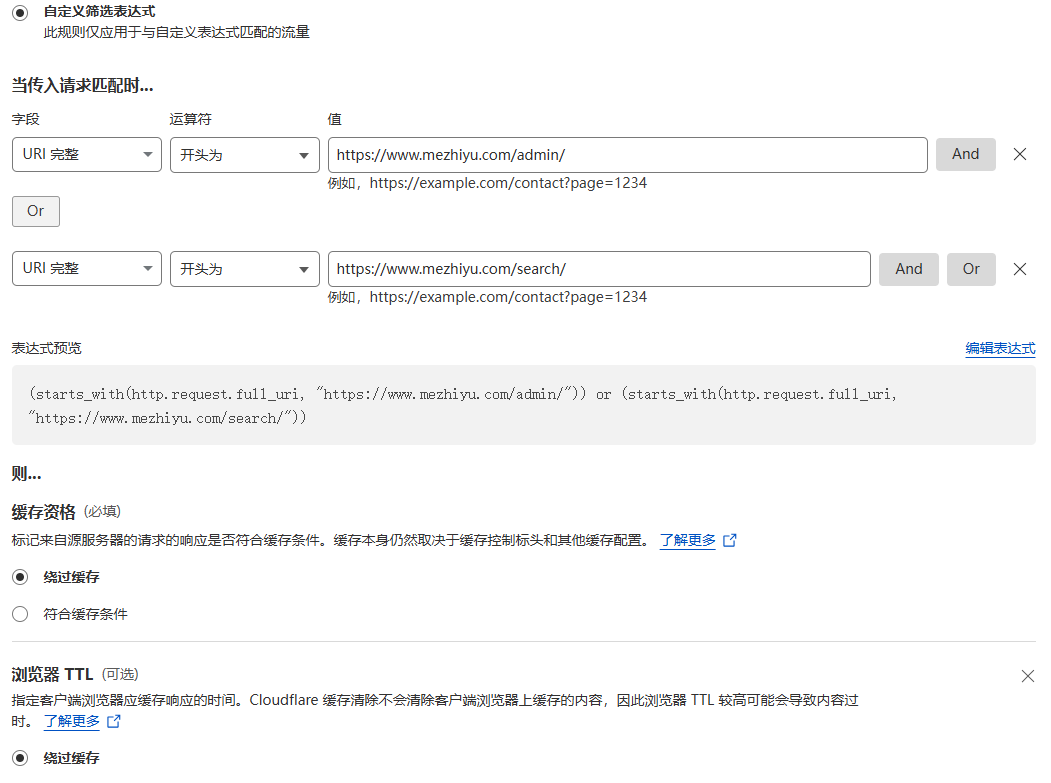Click the chevron of second 开头为 dropdown

306,269
